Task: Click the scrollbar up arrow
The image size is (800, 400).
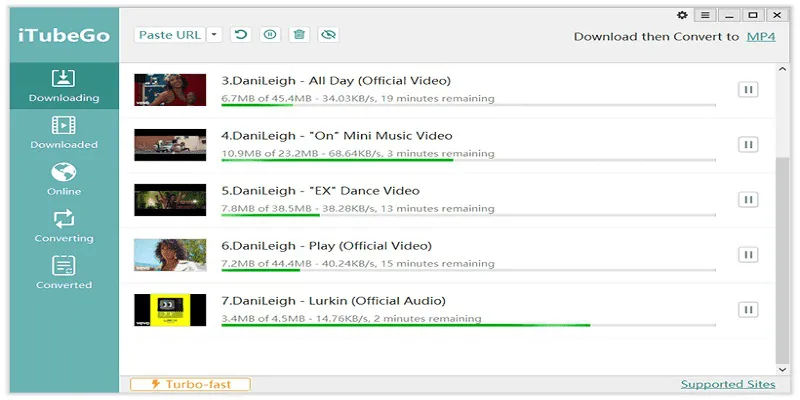Action: click(782, 69)
